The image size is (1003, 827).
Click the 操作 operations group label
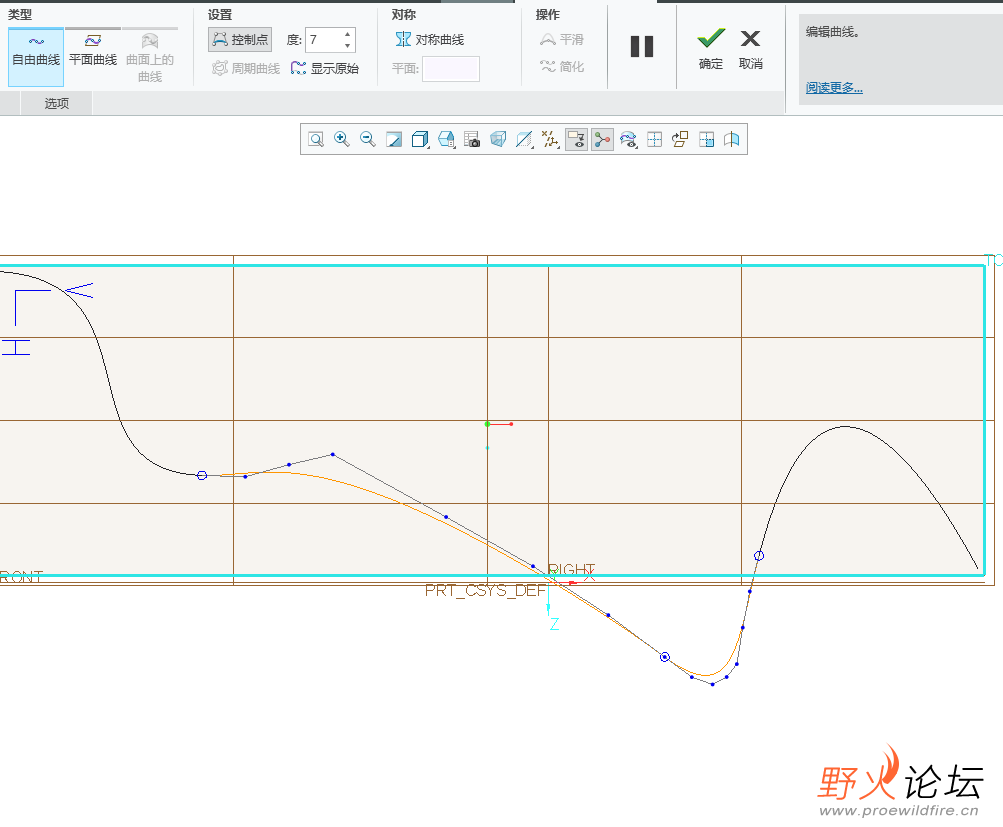point(548,15)
